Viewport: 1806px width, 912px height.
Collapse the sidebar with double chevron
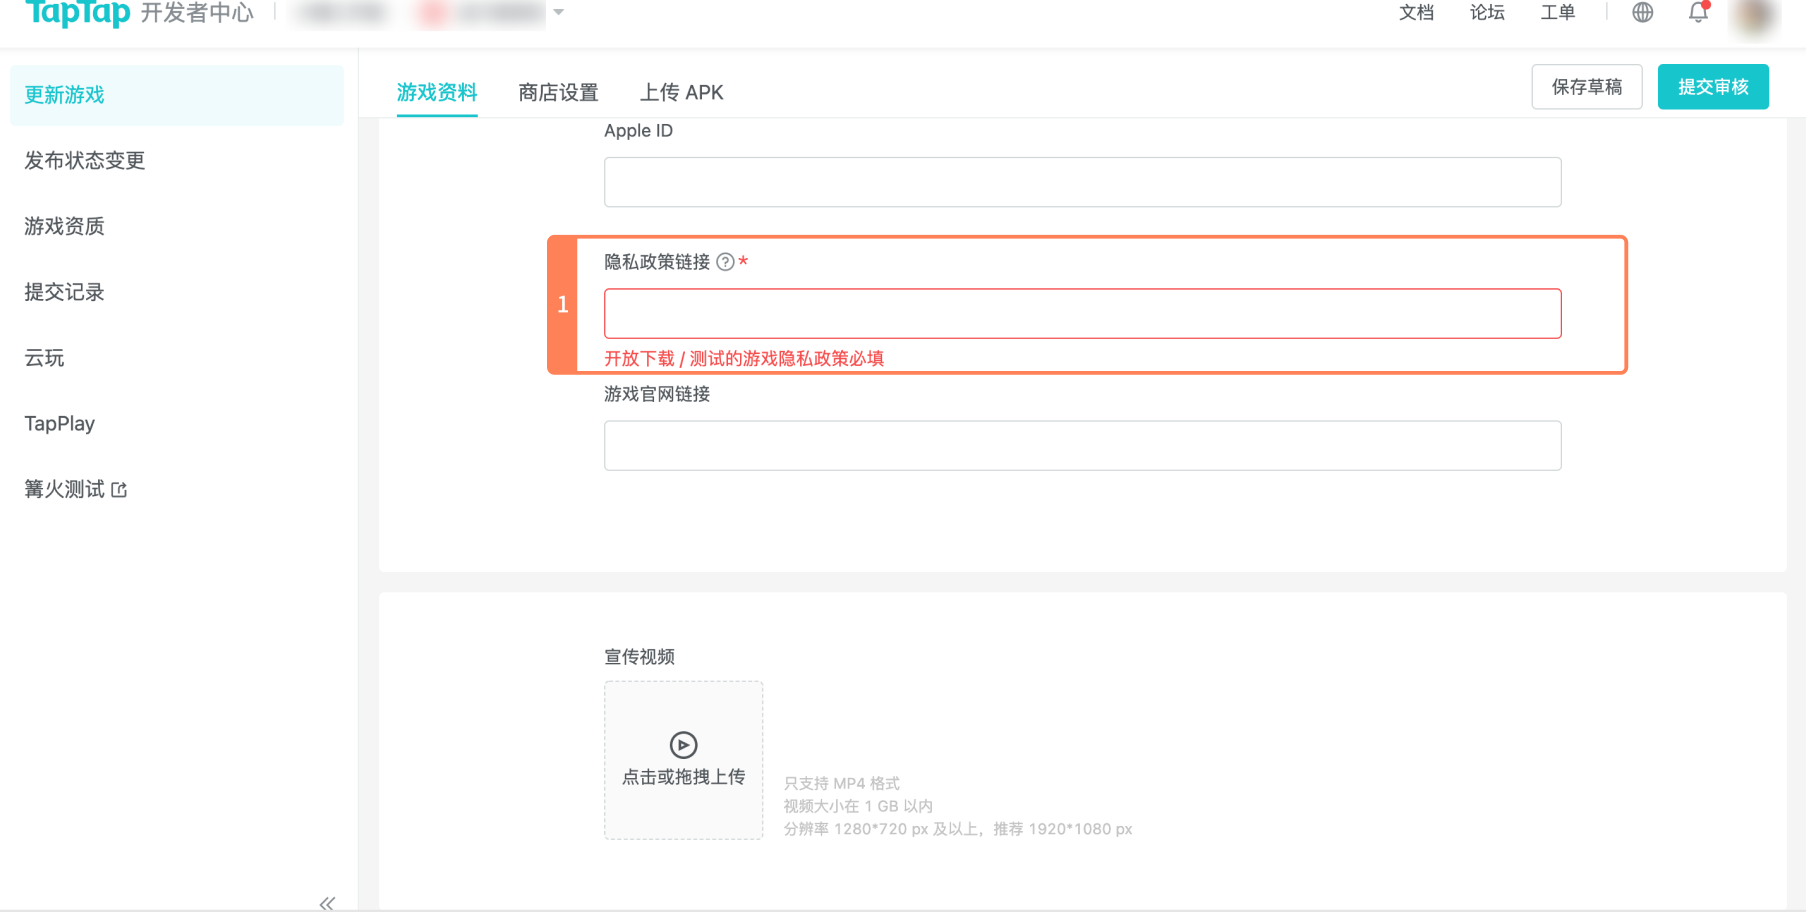(327, 903)
